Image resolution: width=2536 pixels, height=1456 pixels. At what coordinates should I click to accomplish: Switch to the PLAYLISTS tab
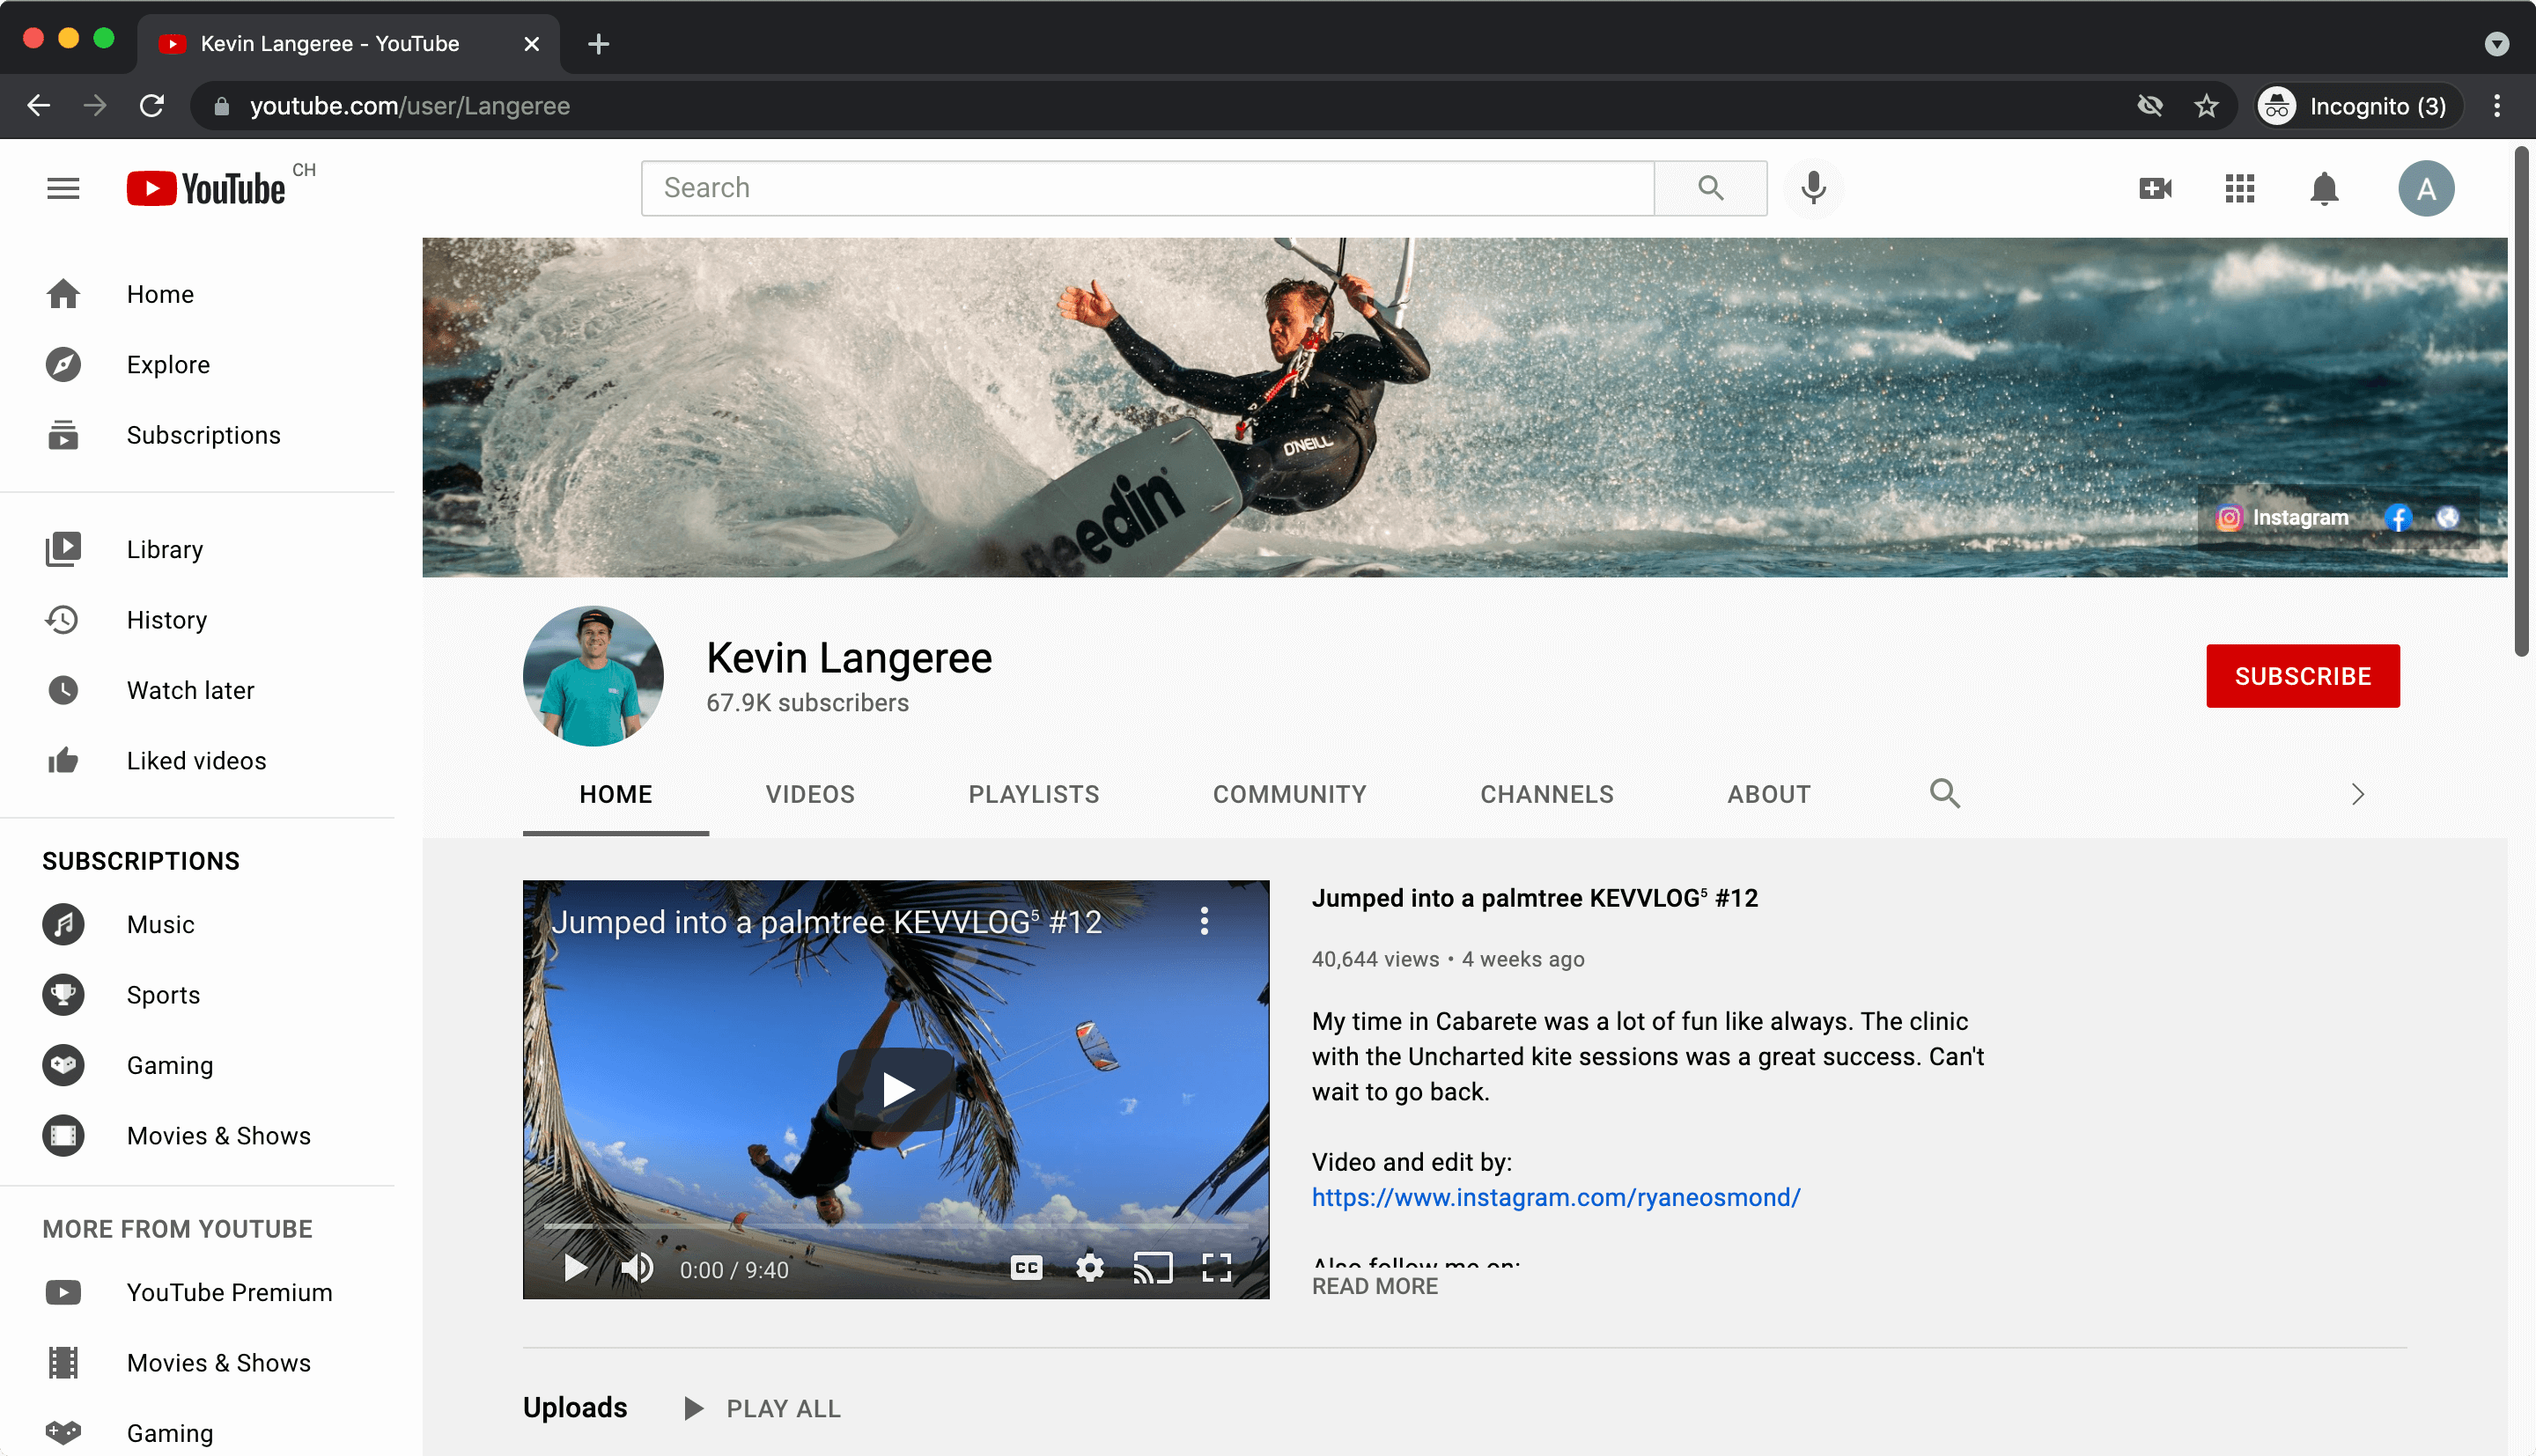(1033, 794)
